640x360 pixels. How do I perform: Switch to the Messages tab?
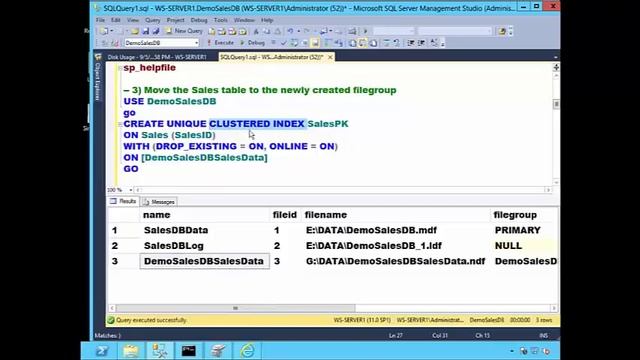159,202
